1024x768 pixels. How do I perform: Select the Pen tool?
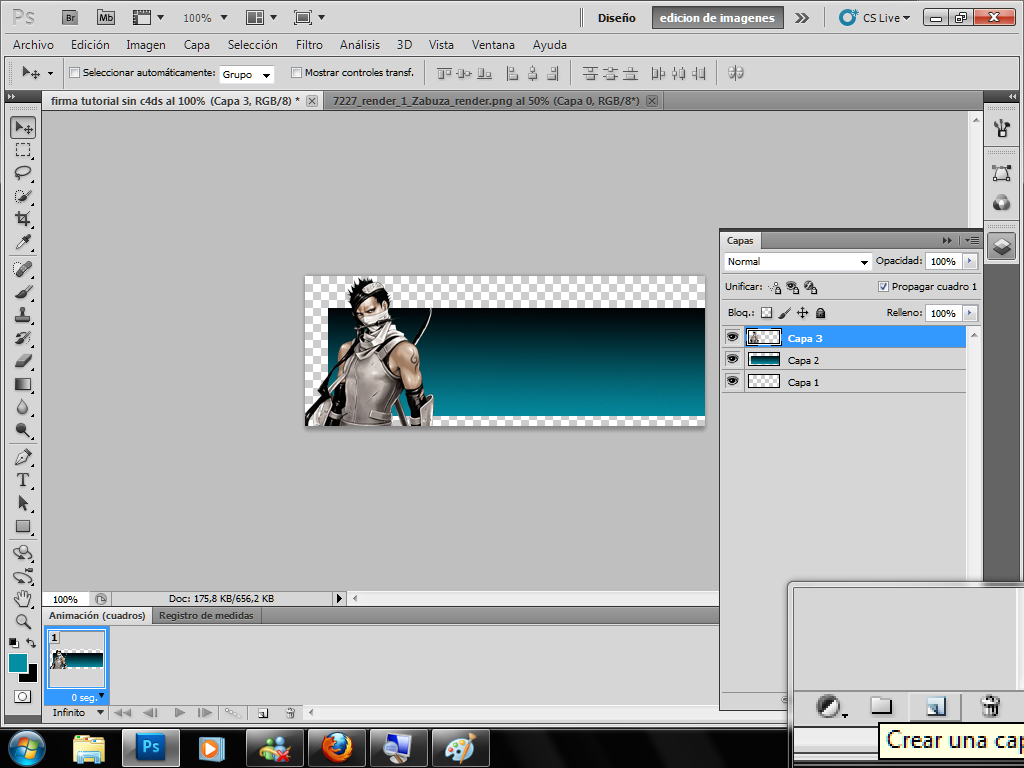(x=23, y=457)
